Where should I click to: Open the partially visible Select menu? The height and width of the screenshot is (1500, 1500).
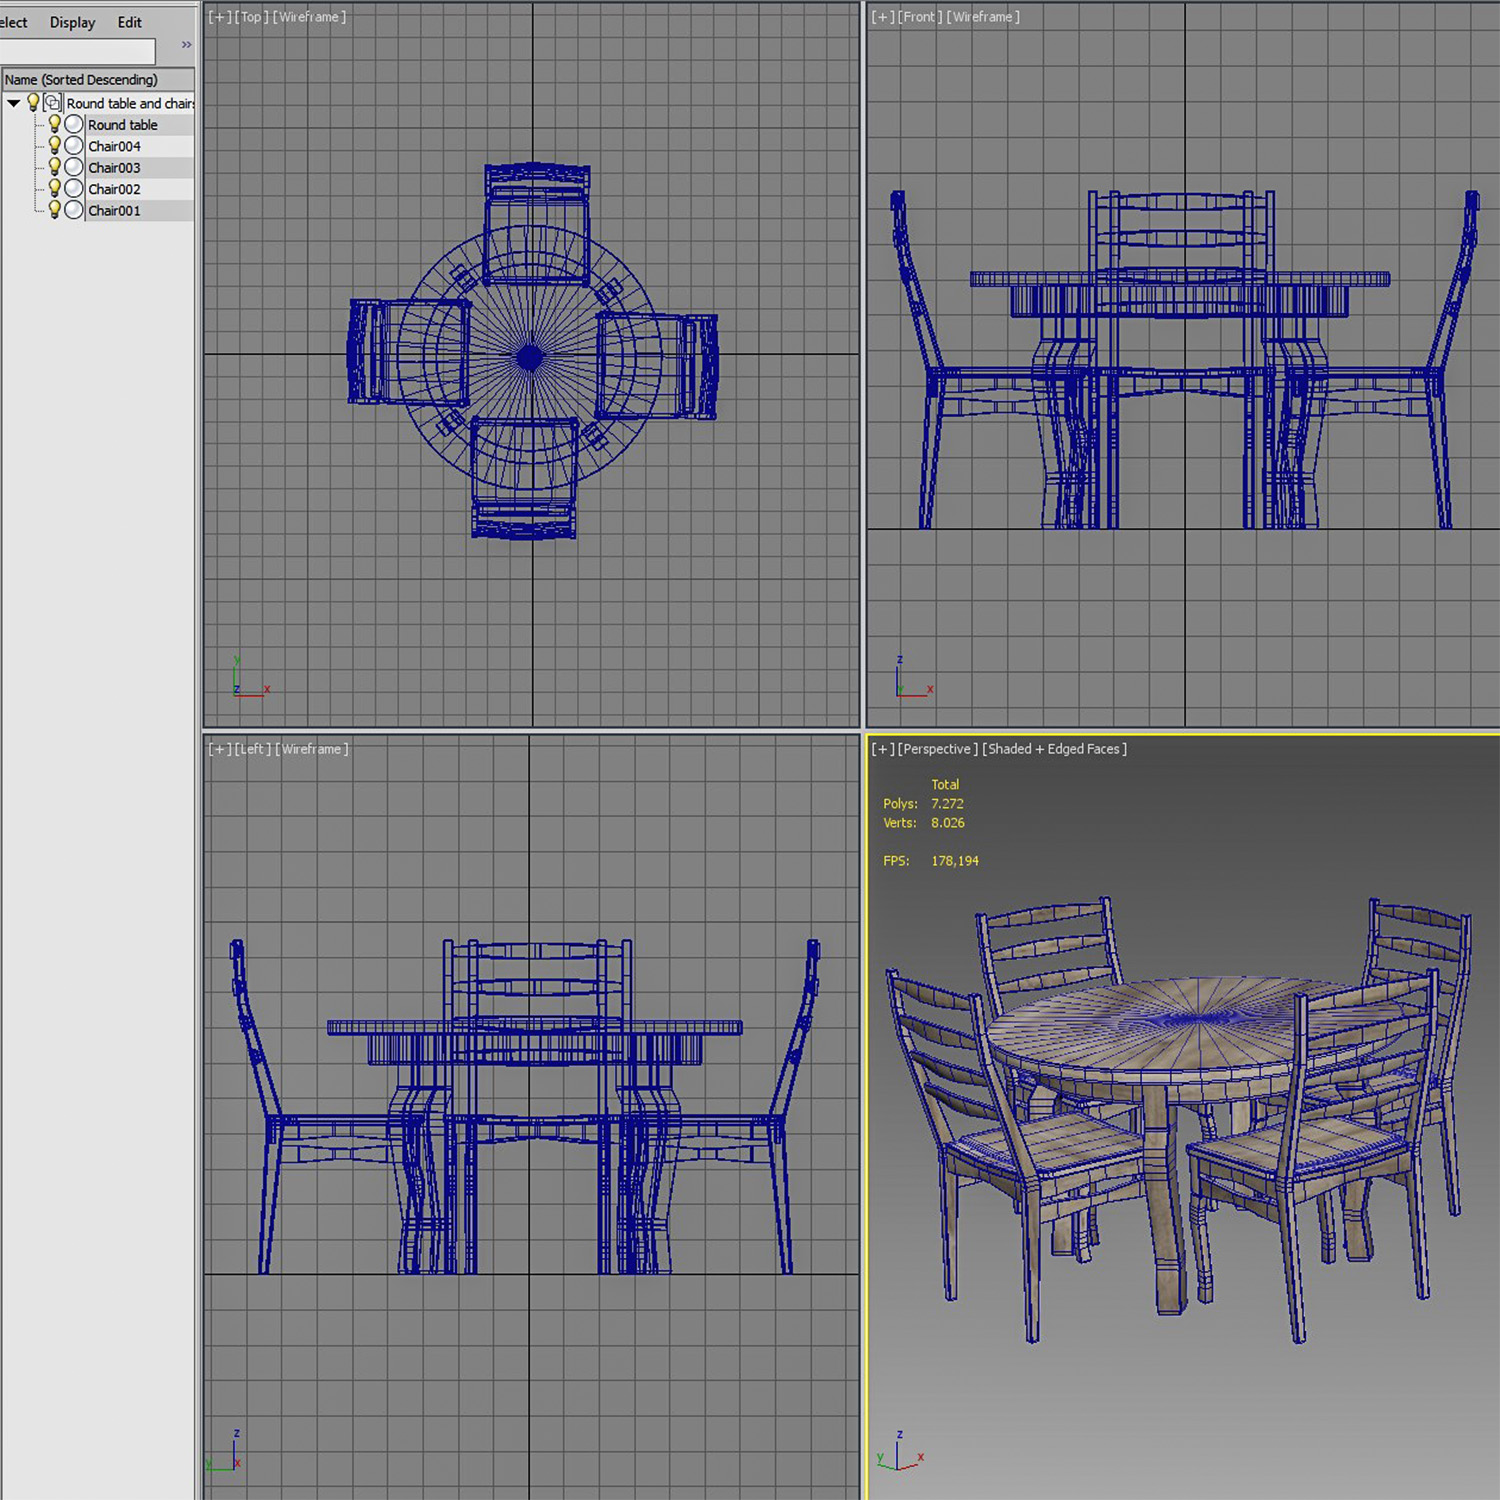coord(13,22)
